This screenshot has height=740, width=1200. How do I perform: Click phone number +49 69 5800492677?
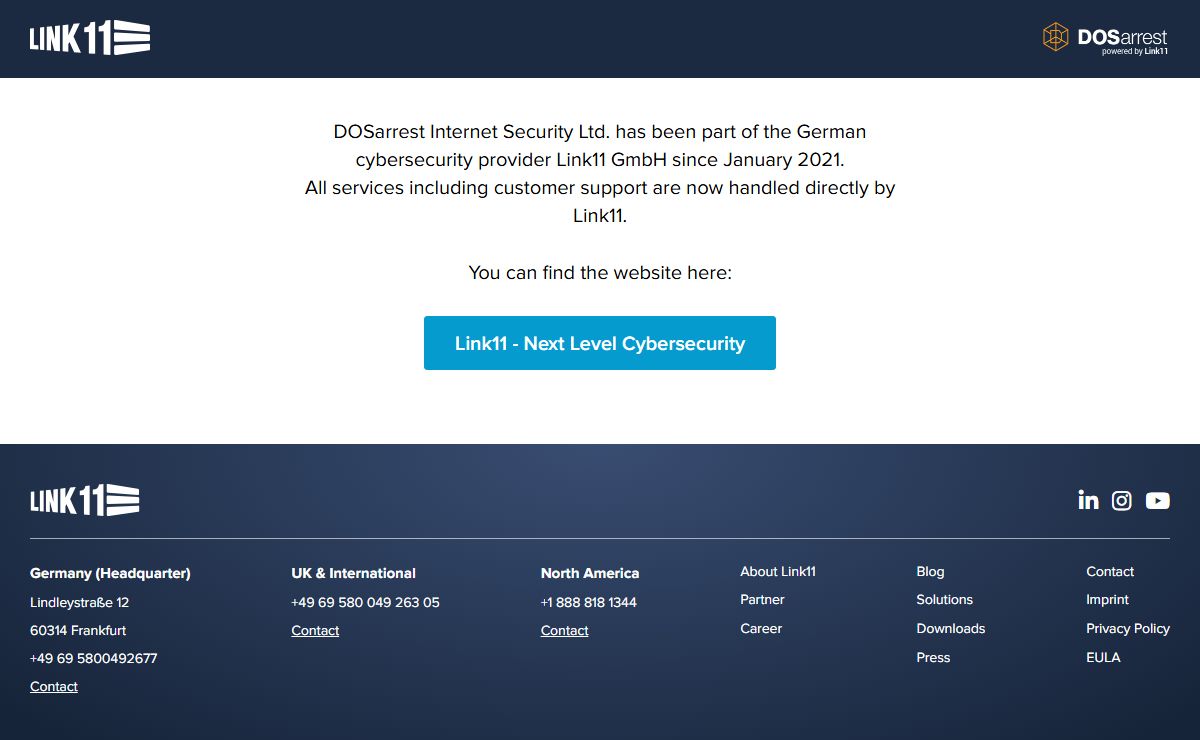94,658
